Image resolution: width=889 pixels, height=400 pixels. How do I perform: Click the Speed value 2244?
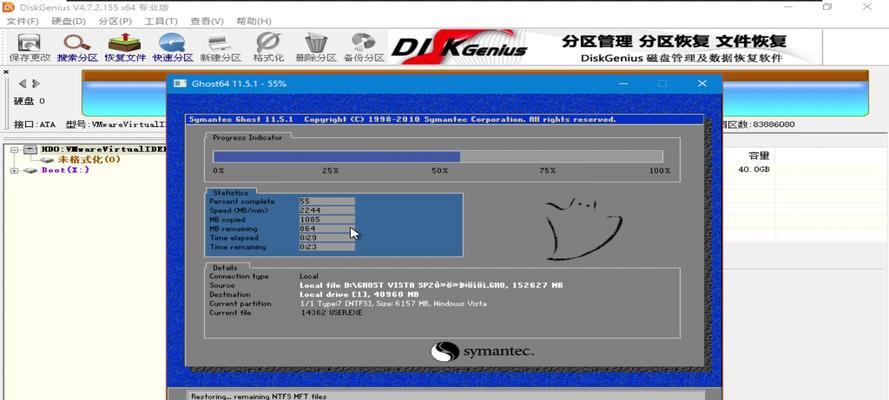(327, 210)
